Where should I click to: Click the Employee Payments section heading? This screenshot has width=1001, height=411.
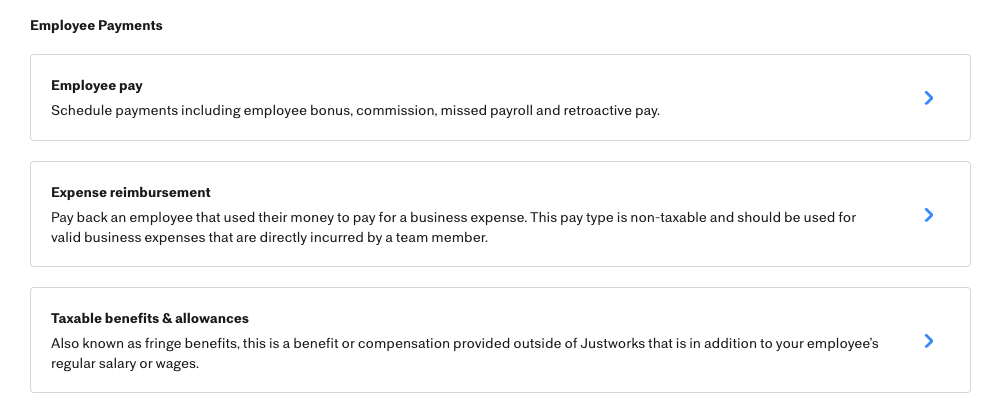pyautogui.click(x=96, y=26)
